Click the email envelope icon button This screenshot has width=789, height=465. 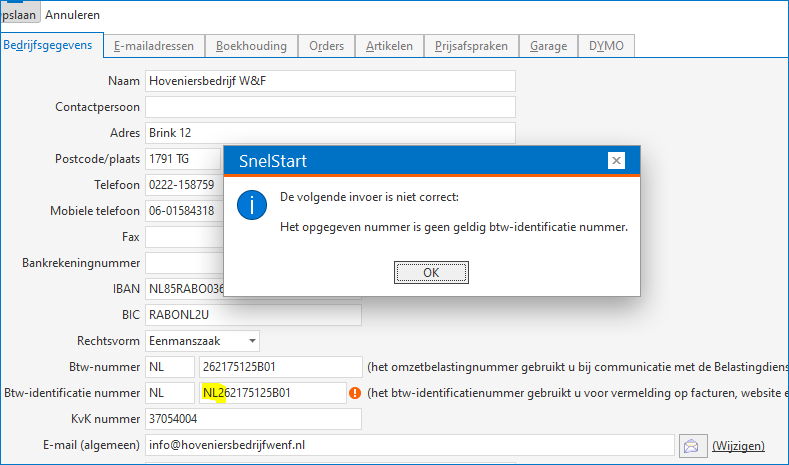(693, 446)
